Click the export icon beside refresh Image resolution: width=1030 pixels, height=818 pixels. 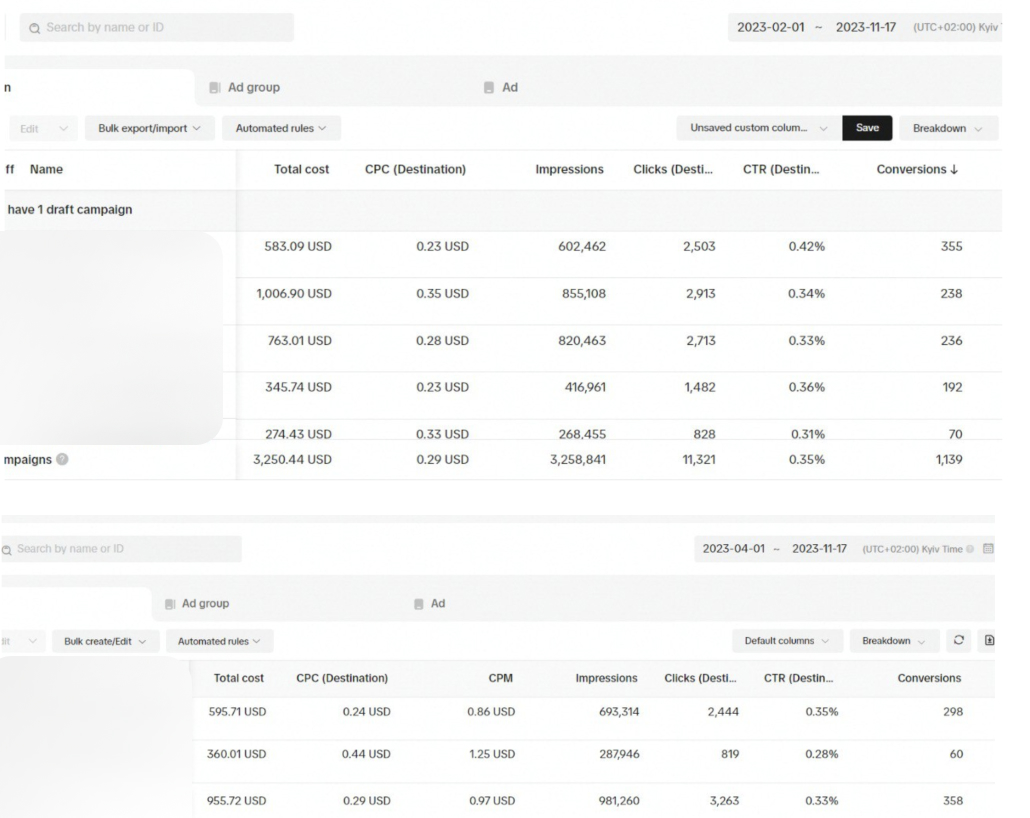[989, 640]
